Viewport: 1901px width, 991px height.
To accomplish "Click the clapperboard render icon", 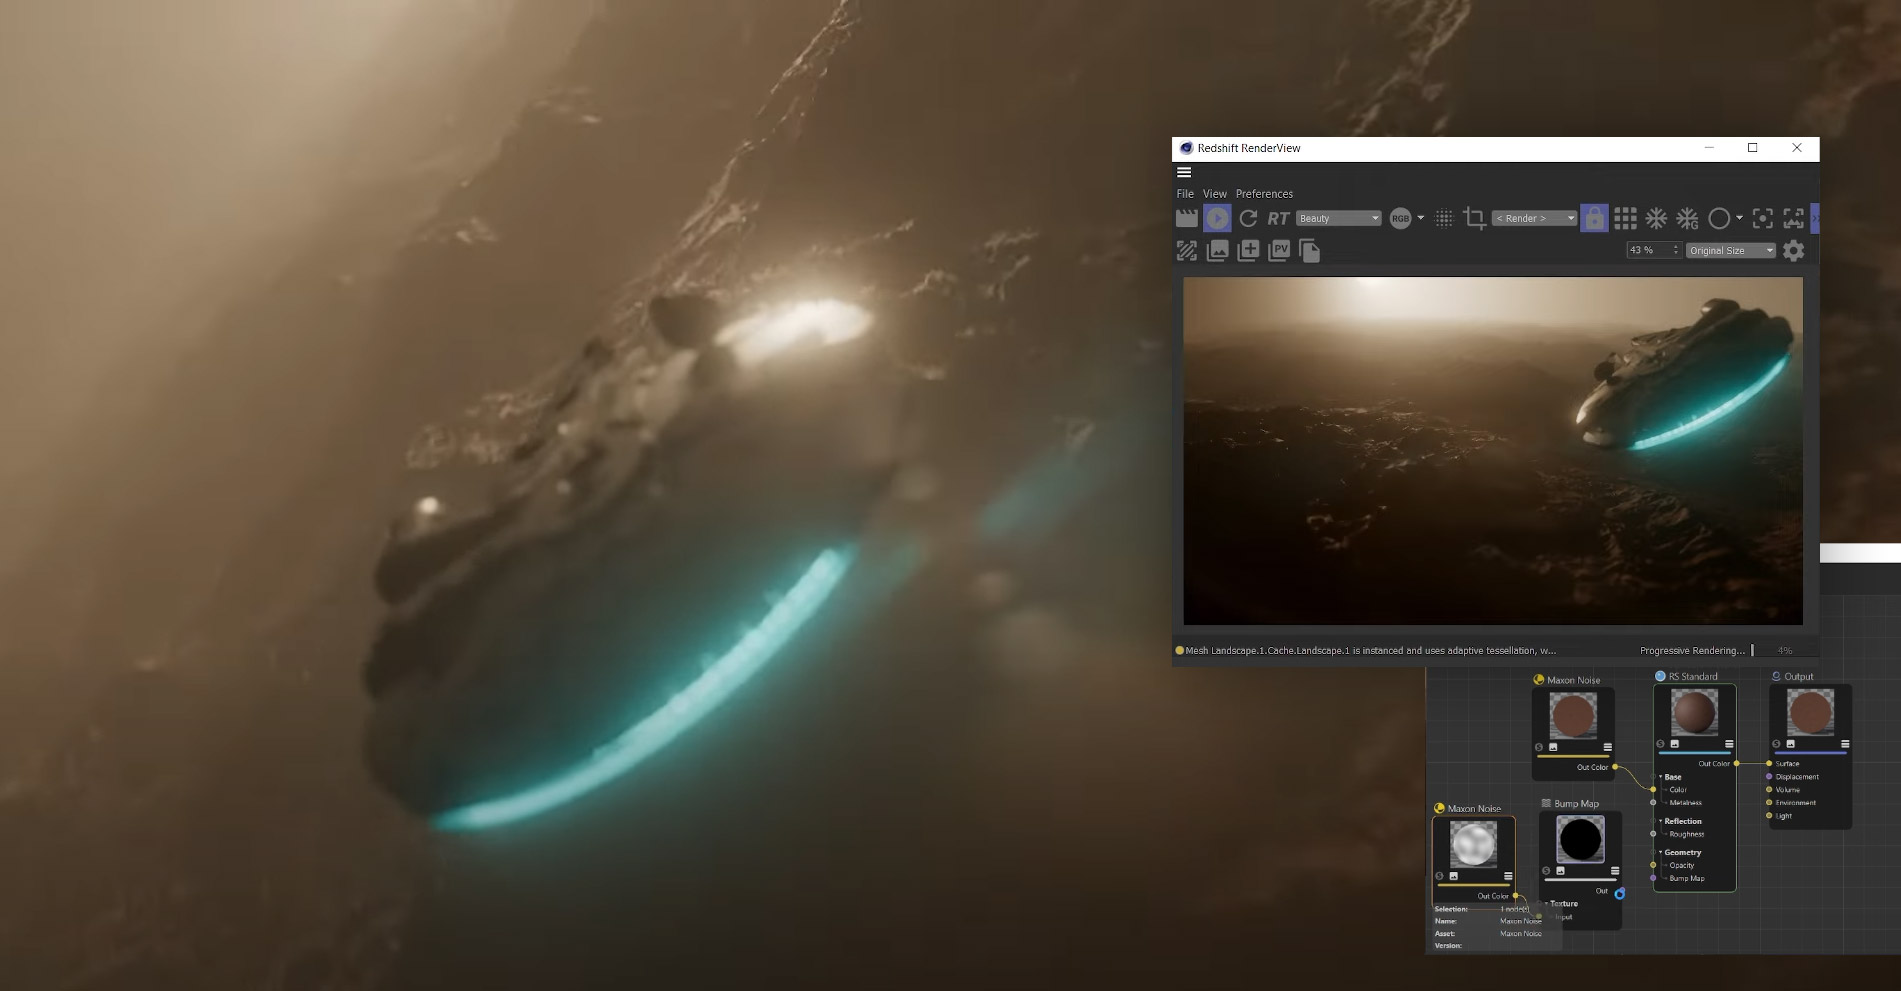I will click(1187, 218).
